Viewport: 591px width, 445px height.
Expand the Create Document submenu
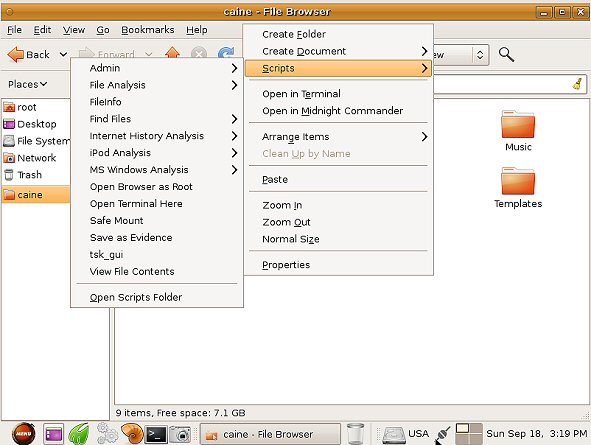point(338,51)
